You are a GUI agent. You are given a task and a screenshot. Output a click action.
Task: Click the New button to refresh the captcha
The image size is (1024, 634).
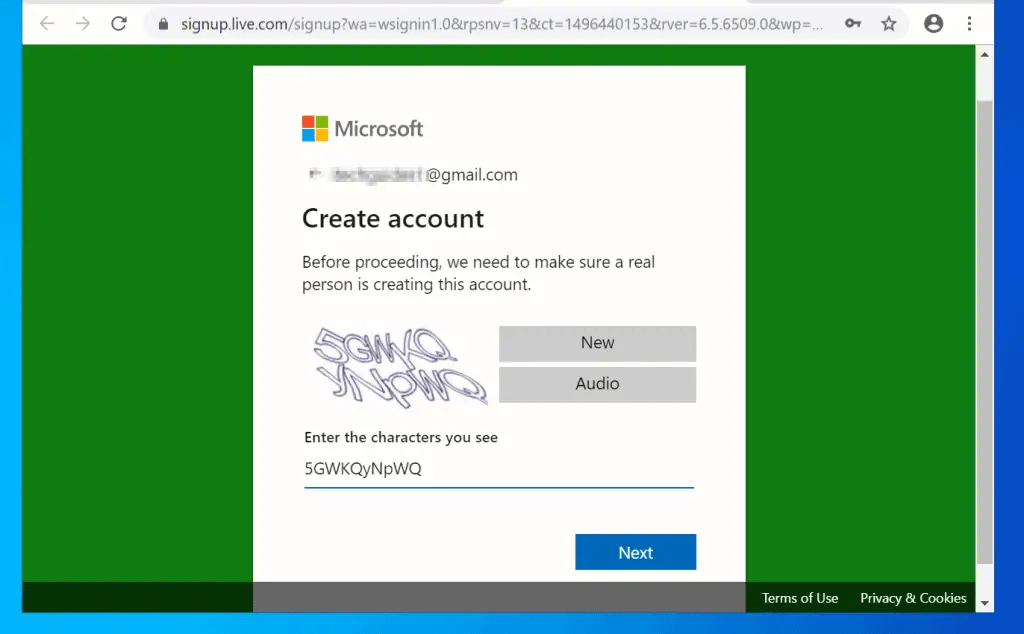(x=597, y=343)
